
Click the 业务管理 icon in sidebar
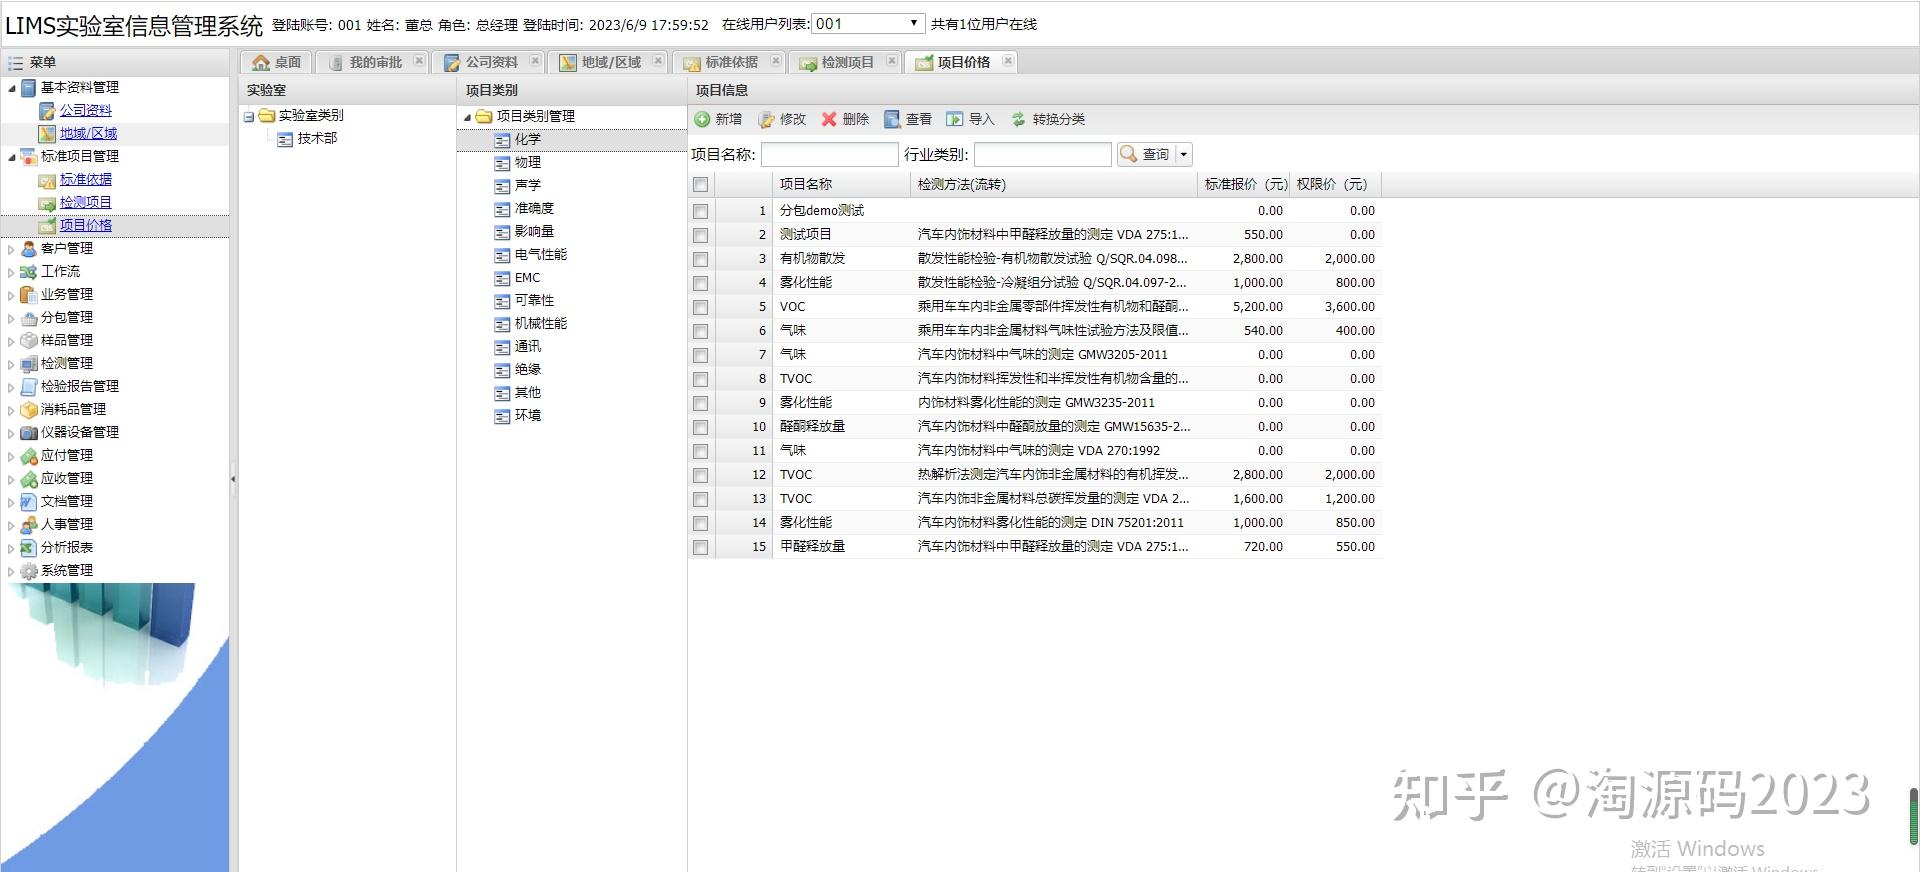[x=29, y=294]
